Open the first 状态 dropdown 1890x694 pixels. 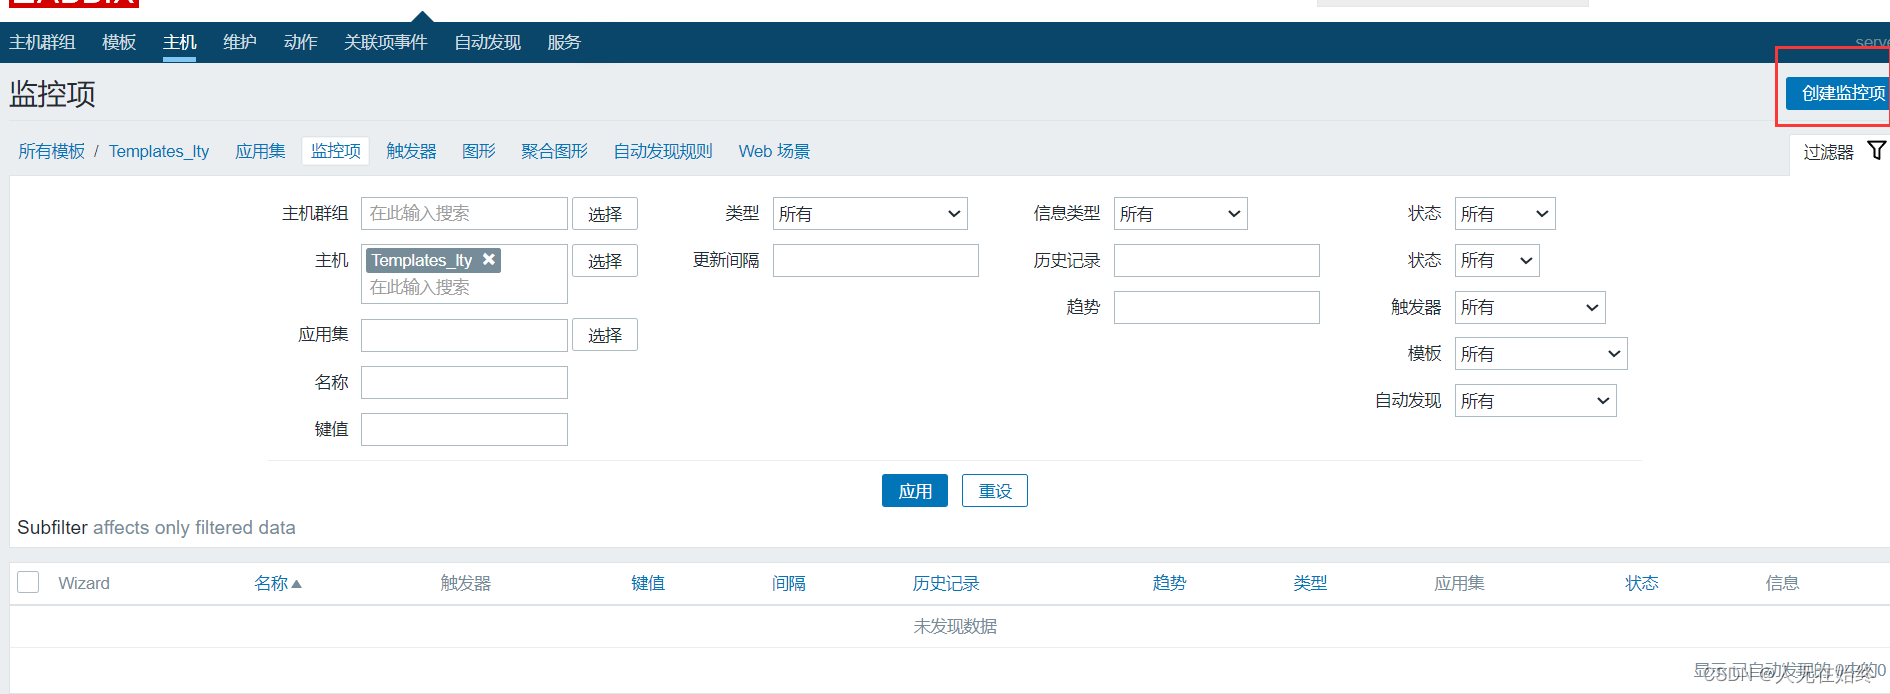tap(1505, 213)
